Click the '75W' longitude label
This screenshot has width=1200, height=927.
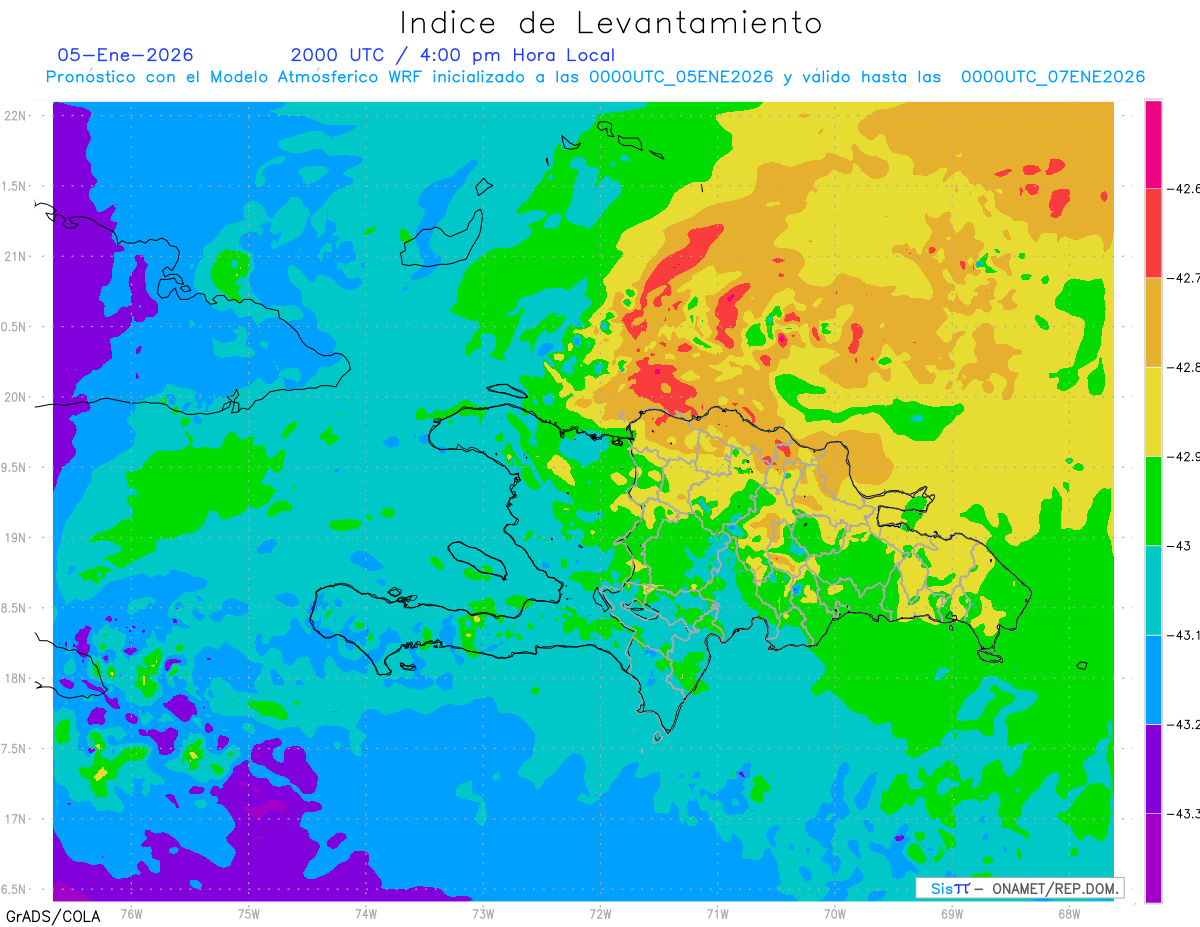coord(249,912)
